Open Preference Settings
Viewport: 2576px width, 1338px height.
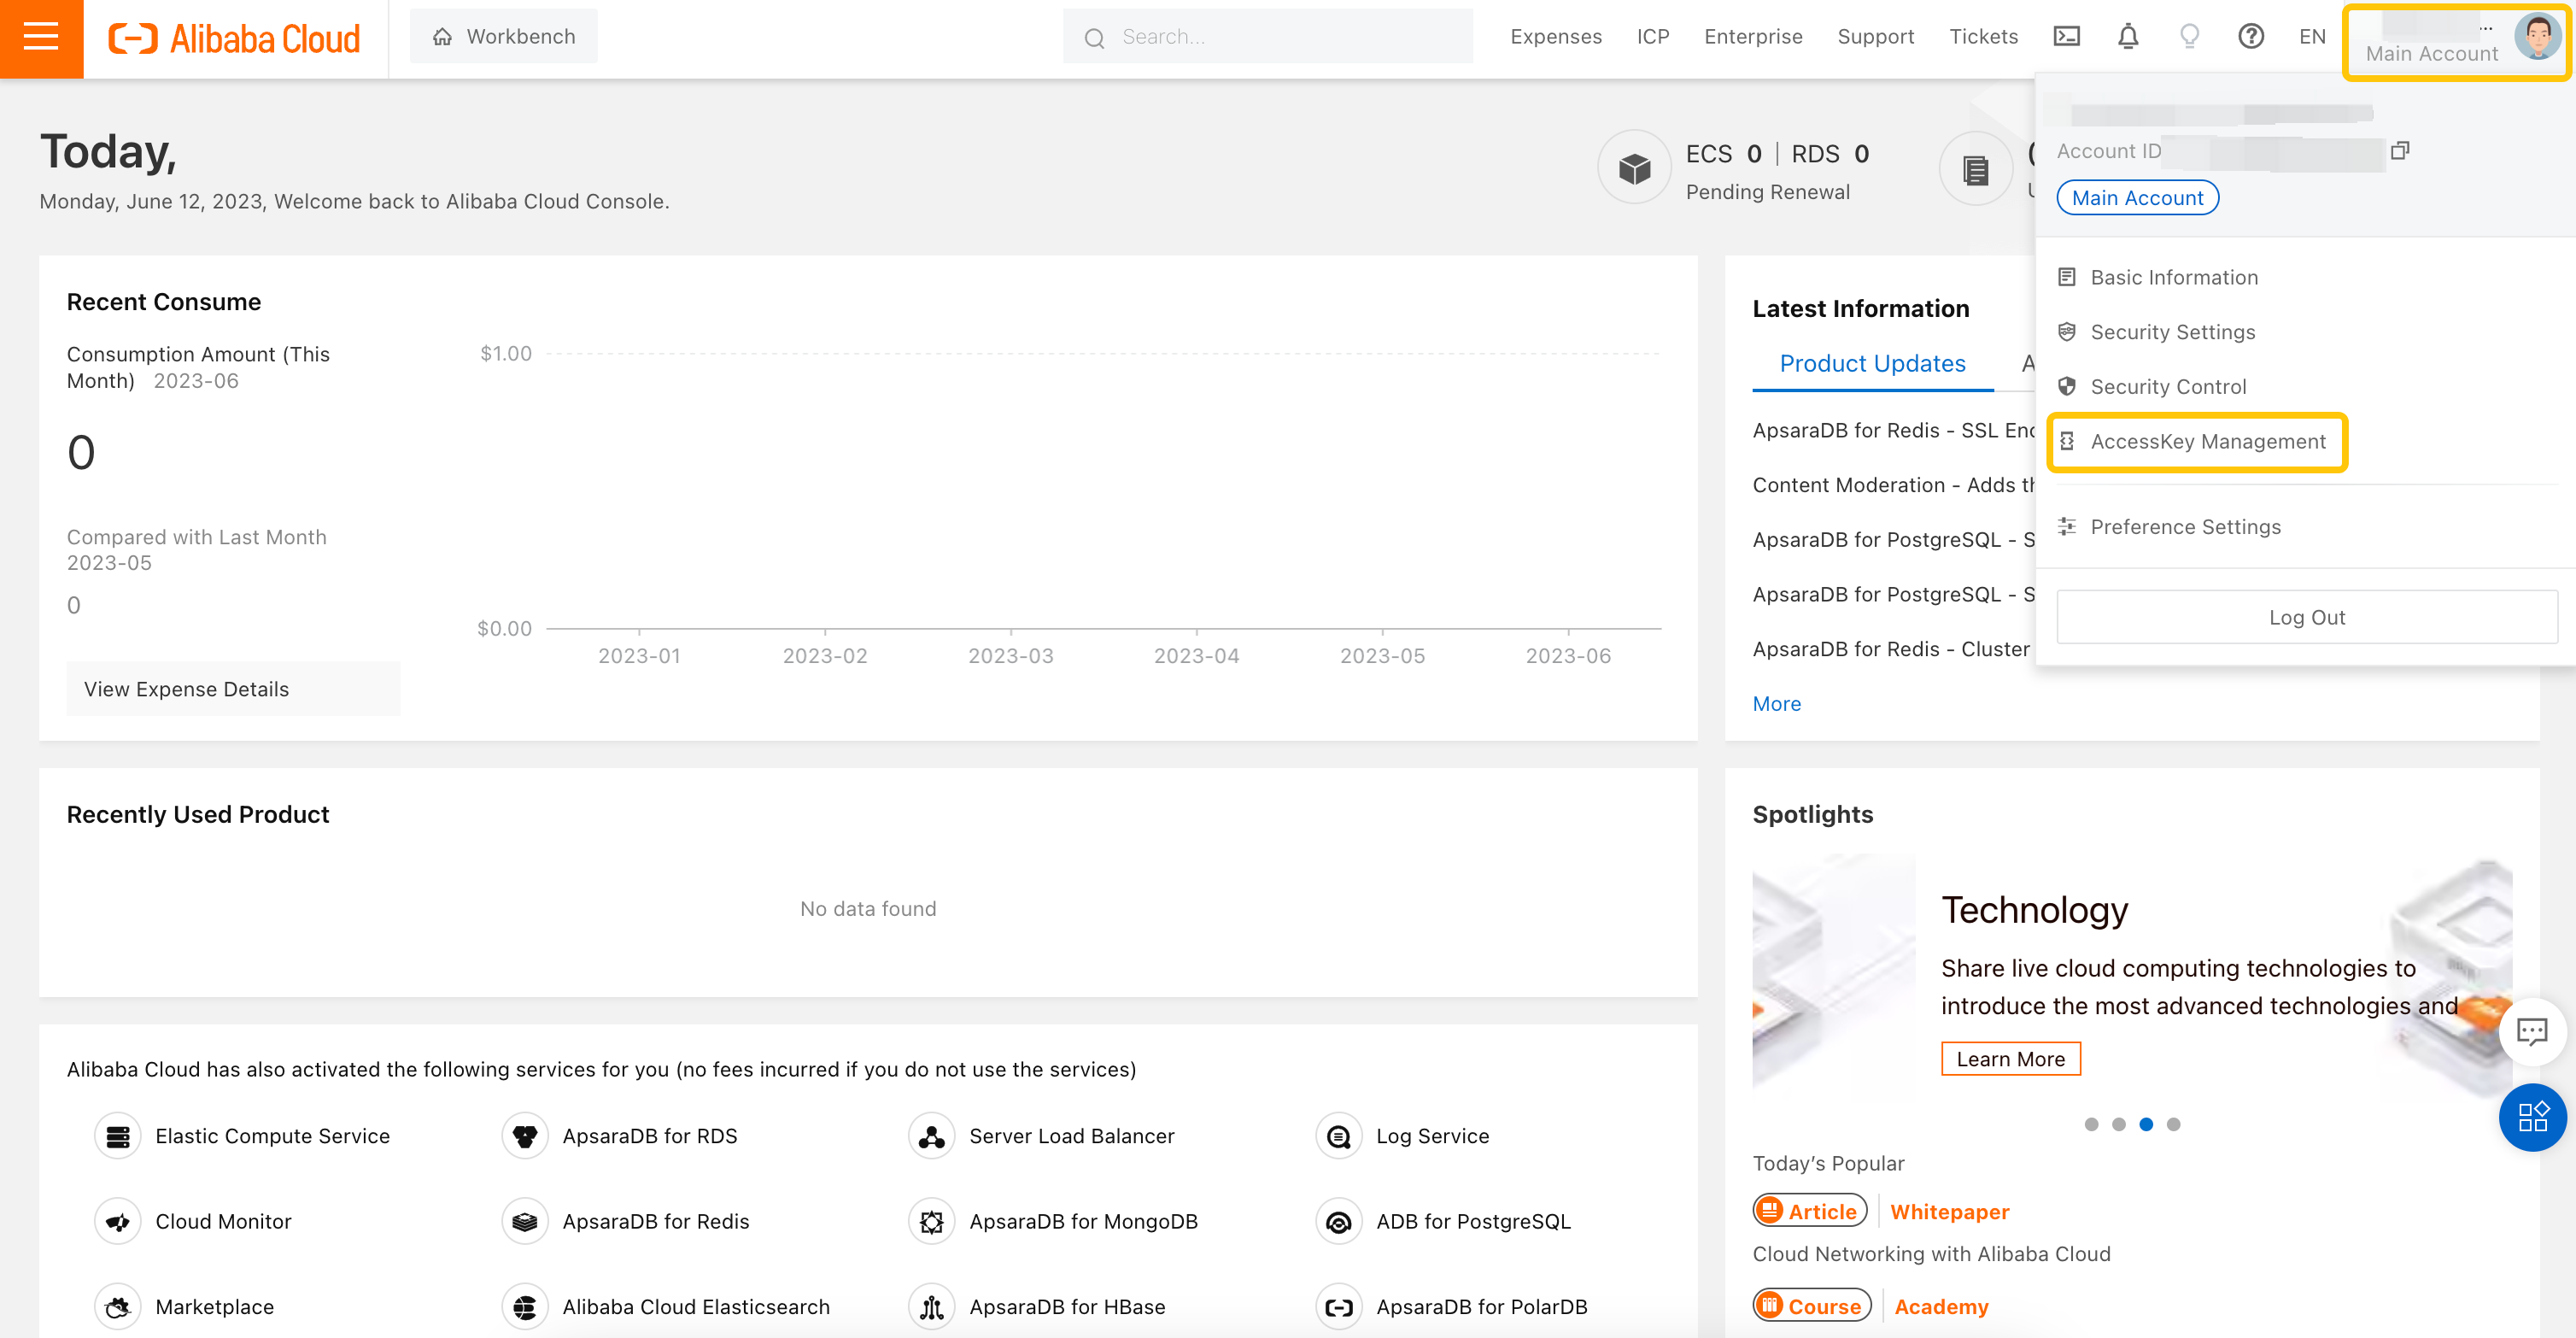click(2185, 527)
